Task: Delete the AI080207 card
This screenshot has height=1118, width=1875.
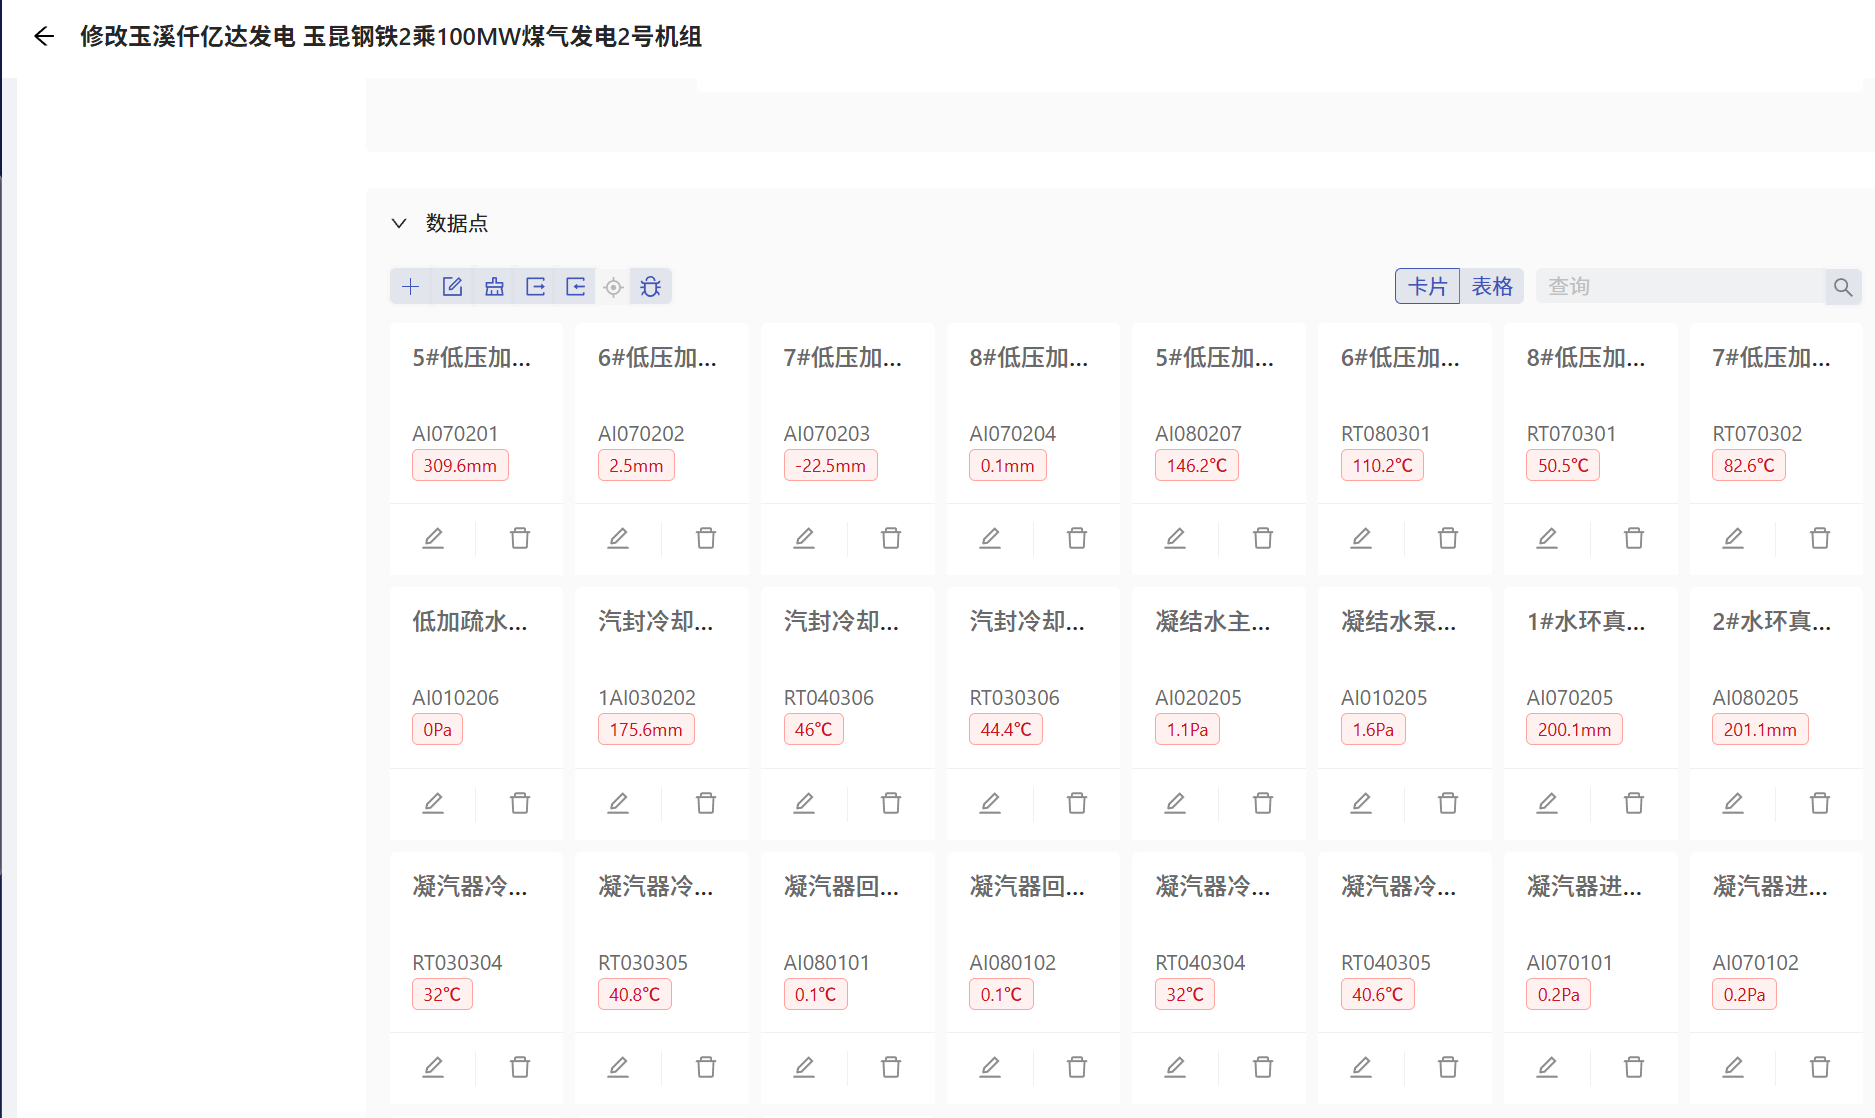Action: [x=1263, y=538]
